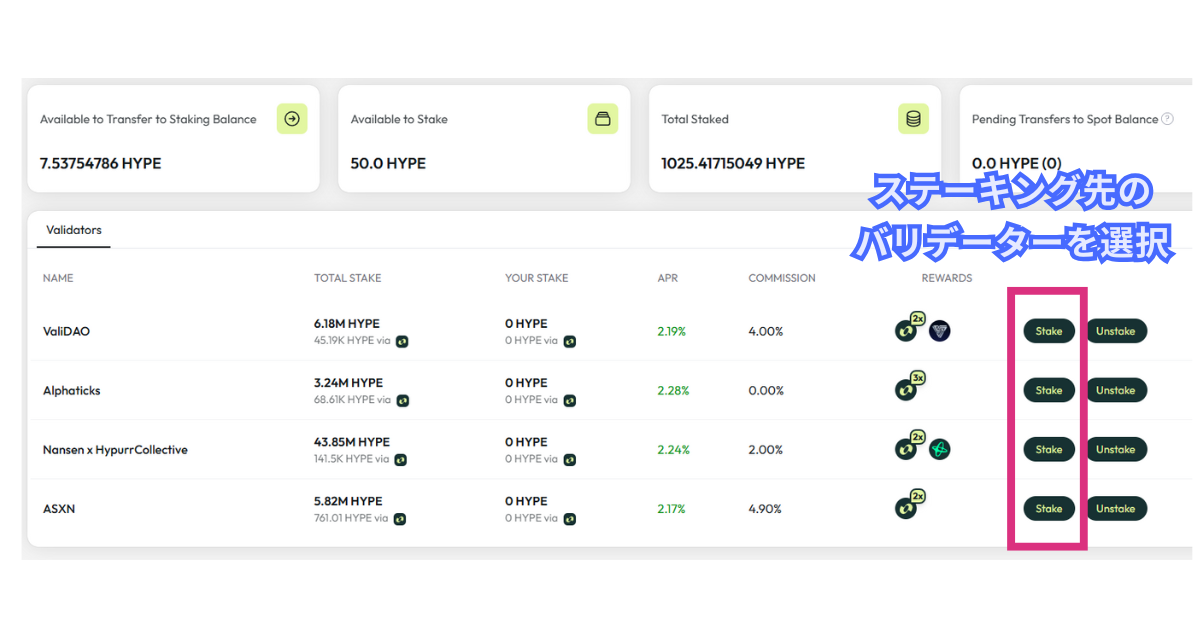1200x630 pixels.
Task: Click the token icon beside 68.61K HYPE via
Action: coord(402,400)
